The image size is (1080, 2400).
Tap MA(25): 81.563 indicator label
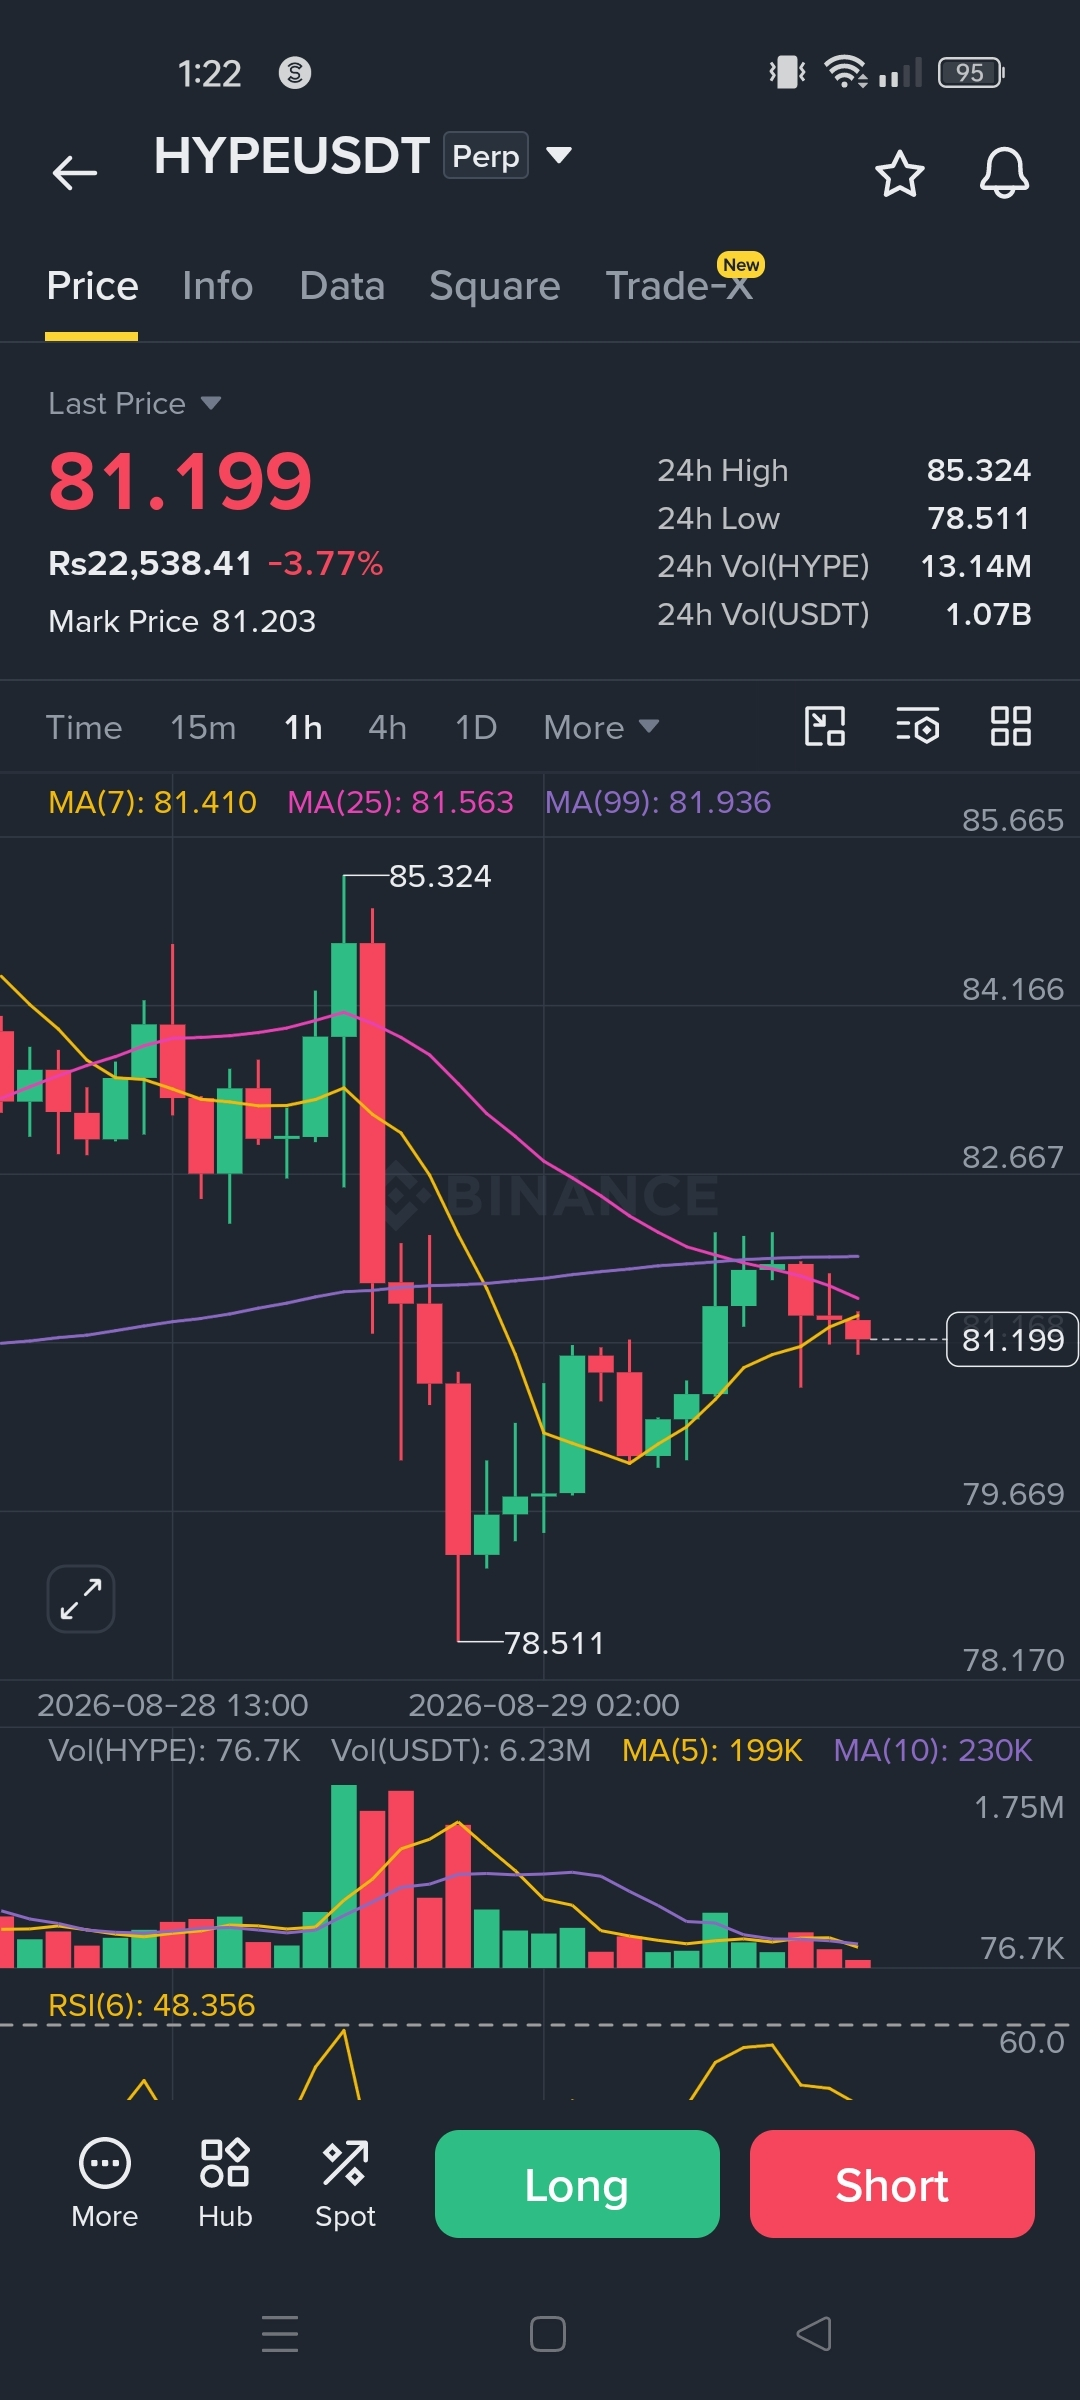pyautogui.click(x=400, y=802)
